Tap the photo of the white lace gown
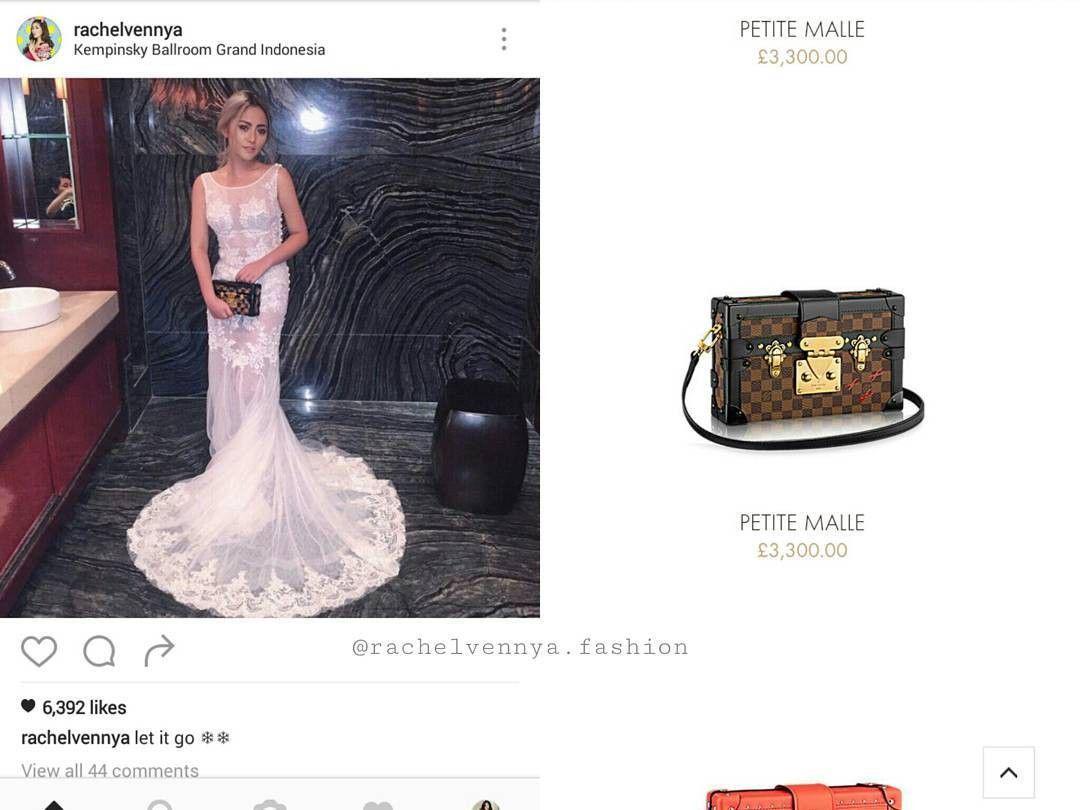The image size is (1080, 810). tap(270, 348)
